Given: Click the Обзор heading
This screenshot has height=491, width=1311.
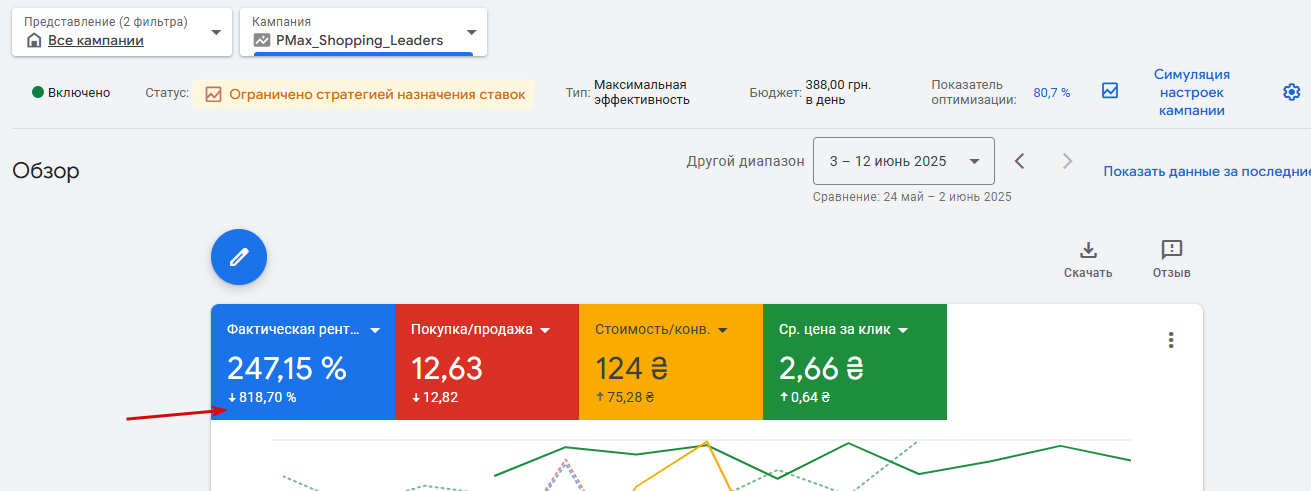Looking at the screenshot, I should tap(46, 171).
